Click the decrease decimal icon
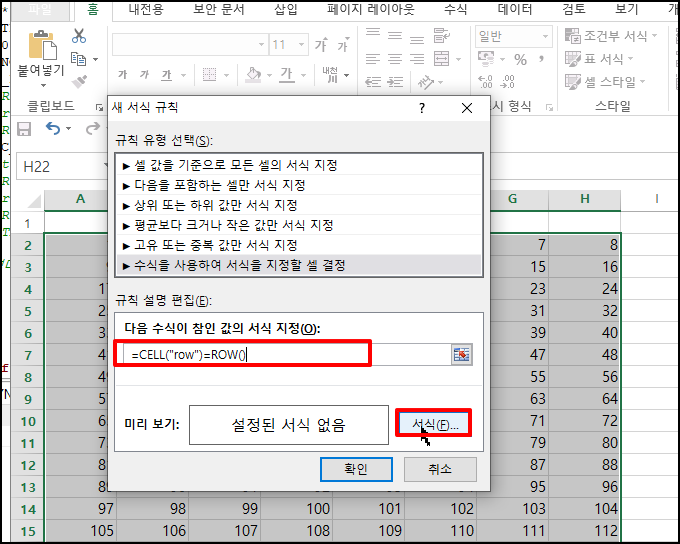 507,82
